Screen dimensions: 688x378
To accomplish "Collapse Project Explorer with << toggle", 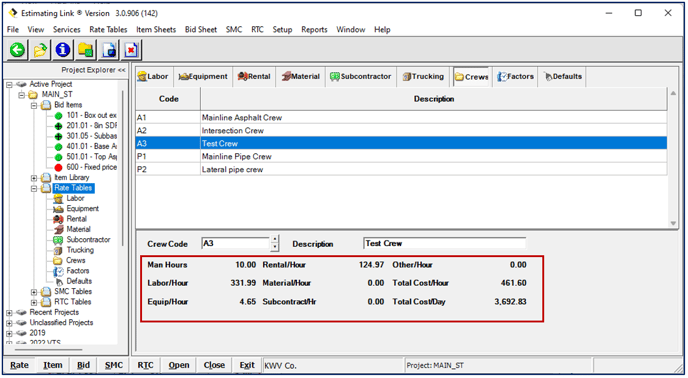I will pyautogui.click(x=122, y=70).
